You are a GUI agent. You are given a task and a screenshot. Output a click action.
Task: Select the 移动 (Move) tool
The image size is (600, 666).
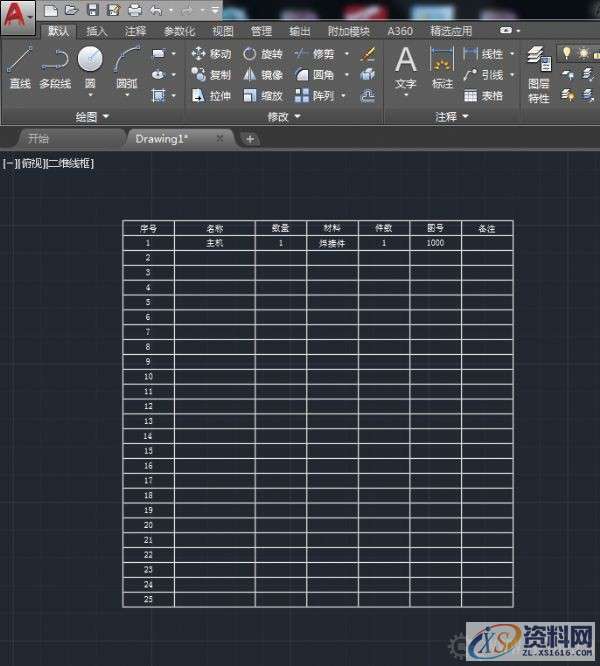(211, 54)
